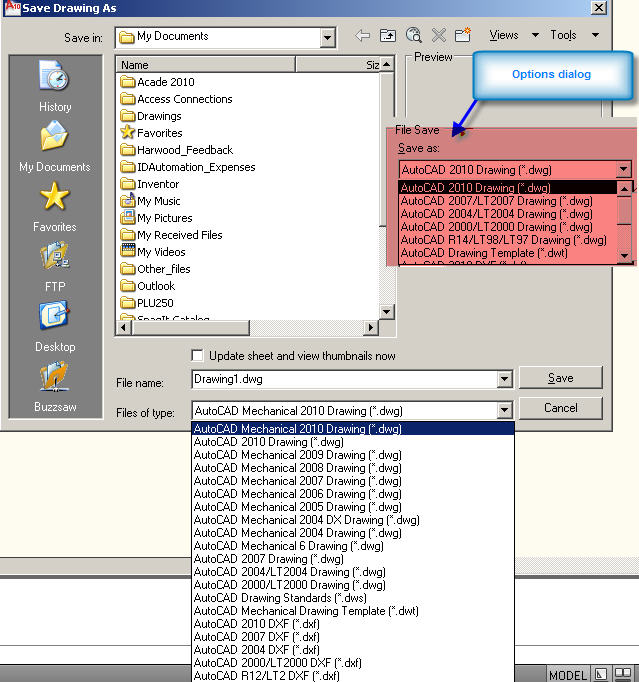Choose AutoCAD 2007 DXF format
This screenshot has height=682, width=639.
pyautogui.click(x=353, y=636)
